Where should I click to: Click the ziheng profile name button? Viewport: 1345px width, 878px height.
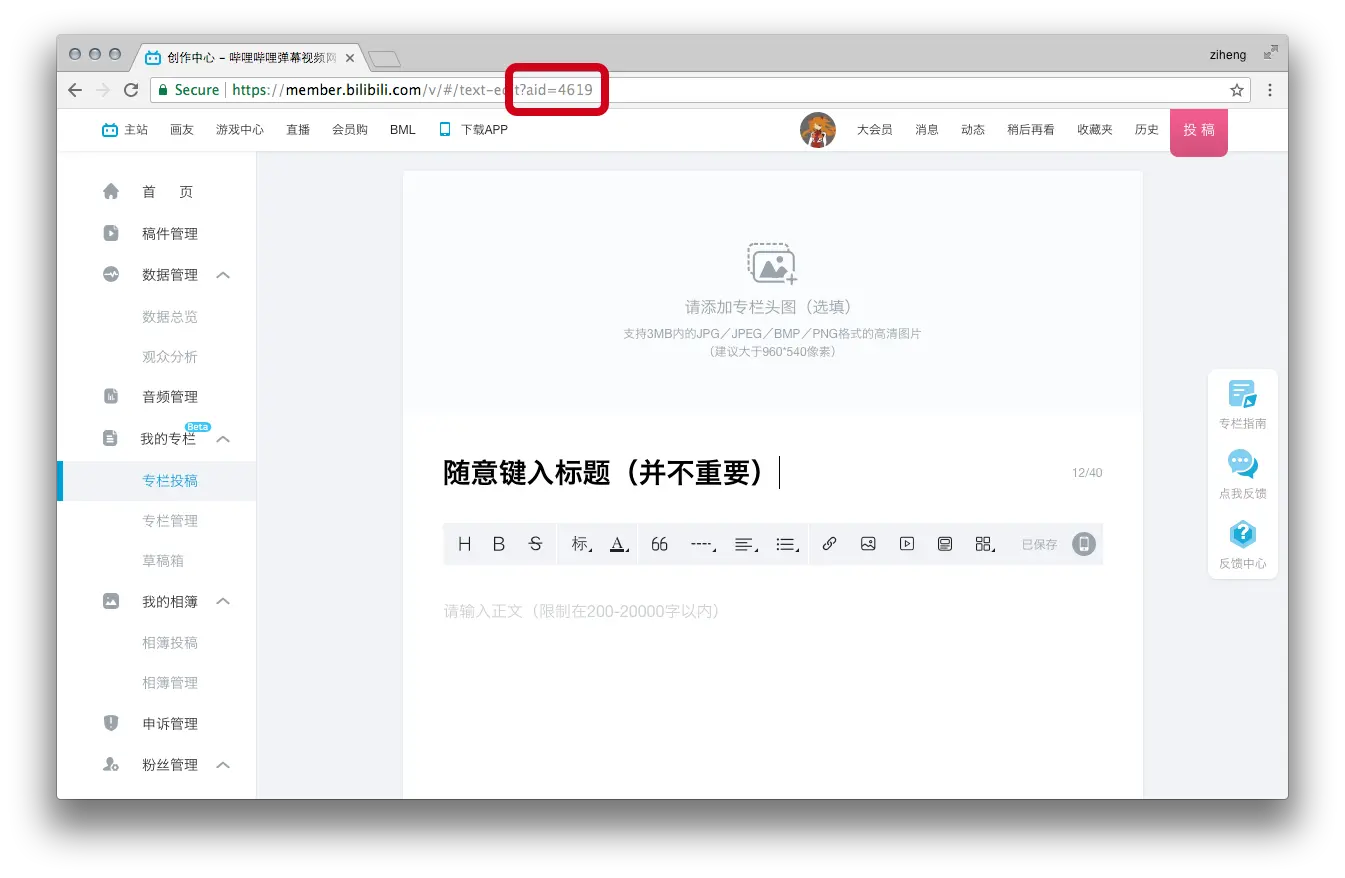(1228, 55)
